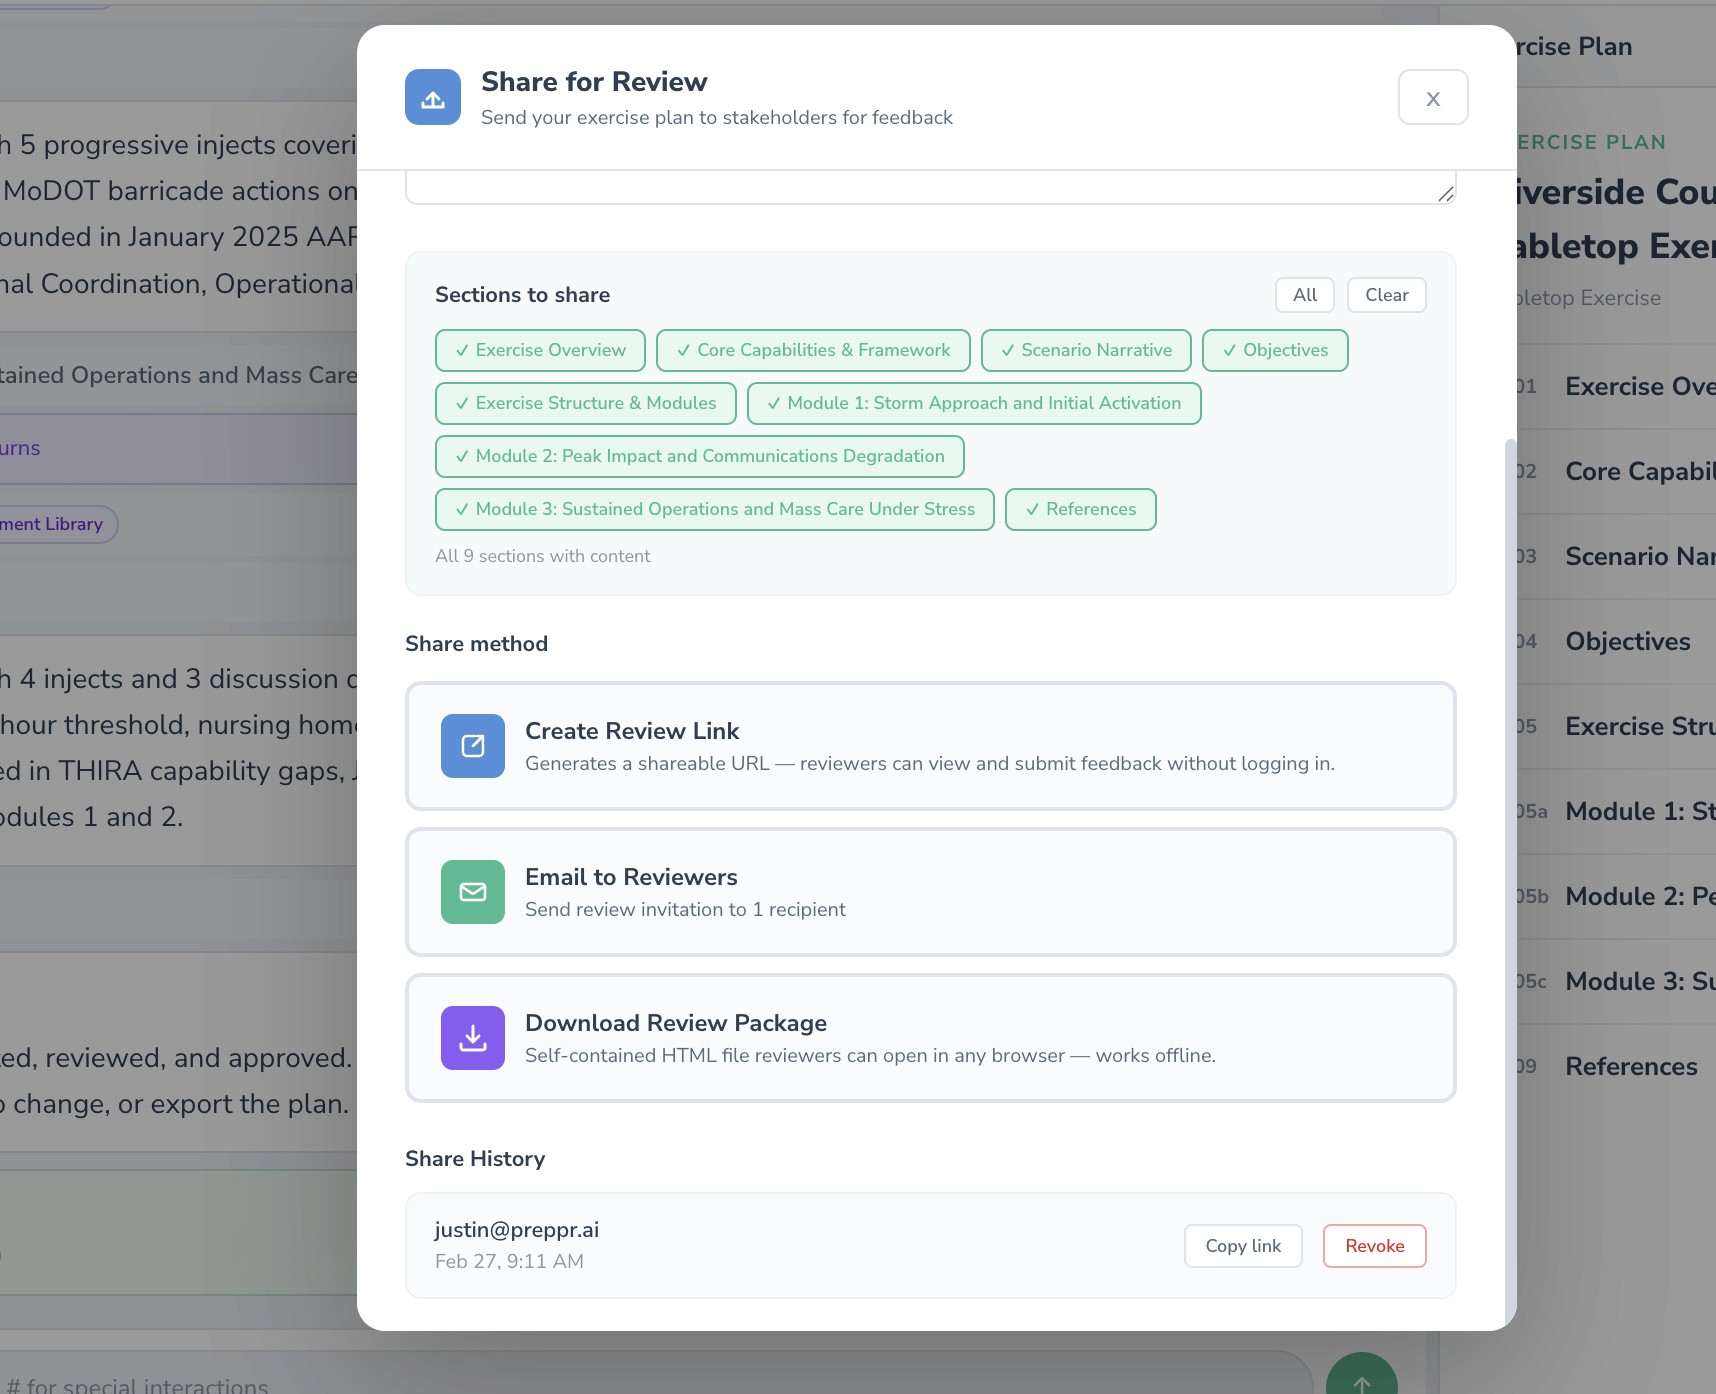Toggle Objectives section chip

(x=1275, y=350)
